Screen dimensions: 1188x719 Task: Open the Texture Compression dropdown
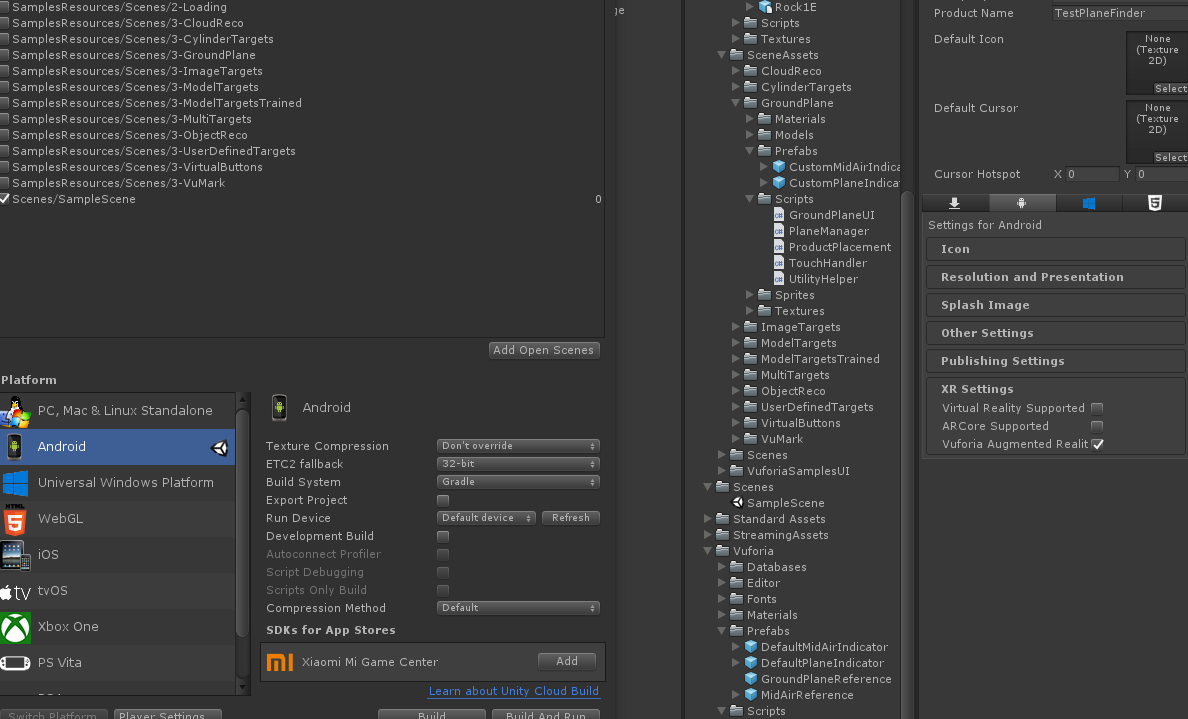(517, 445)
